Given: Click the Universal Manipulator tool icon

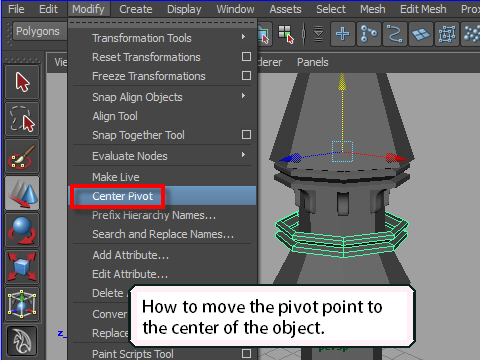Looking at the screenshot, I should [22, 304].
